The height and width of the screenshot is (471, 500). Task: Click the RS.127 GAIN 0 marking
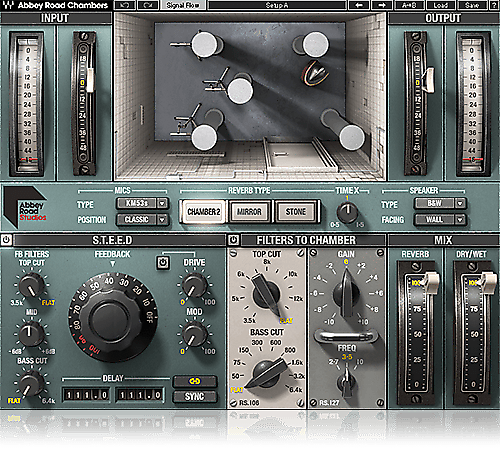pyautogui.click(x=346, y=262)
